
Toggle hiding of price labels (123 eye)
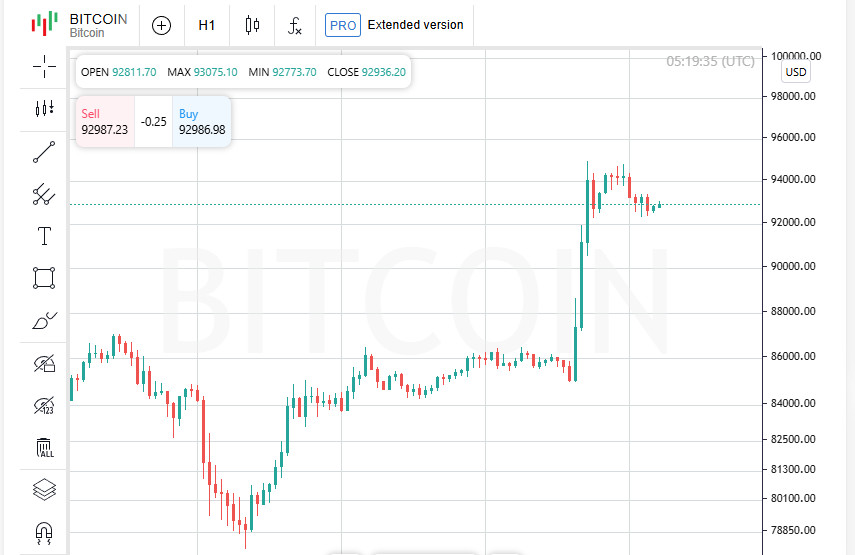coord(44,405)
